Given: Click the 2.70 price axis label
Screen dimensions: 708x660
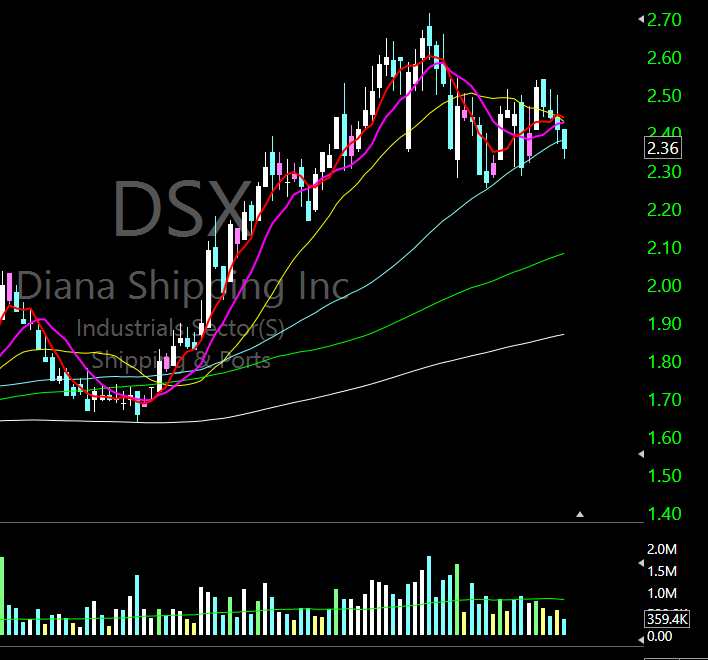Looking at the screenshot, I should pos(664,20).
